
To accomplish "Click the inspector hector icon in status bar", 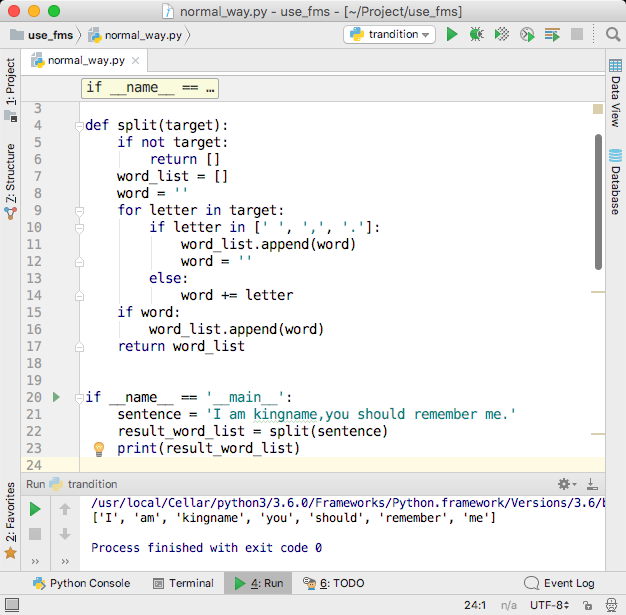I will coord(611,605).
